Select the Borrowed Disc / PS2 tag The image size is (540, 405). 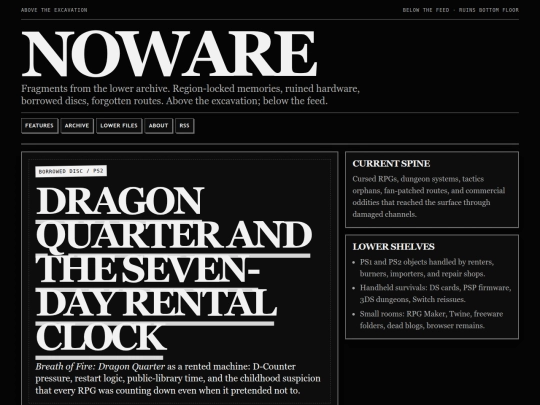pos(71,171)
